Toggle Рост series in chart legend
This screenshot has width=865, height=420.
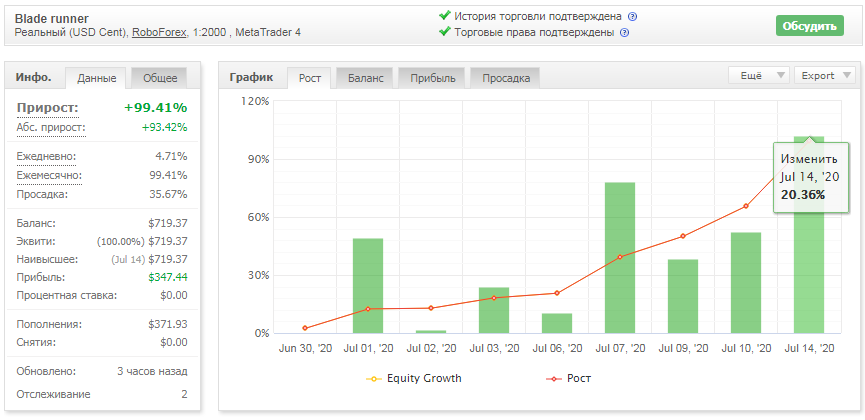tap(553, 379)
